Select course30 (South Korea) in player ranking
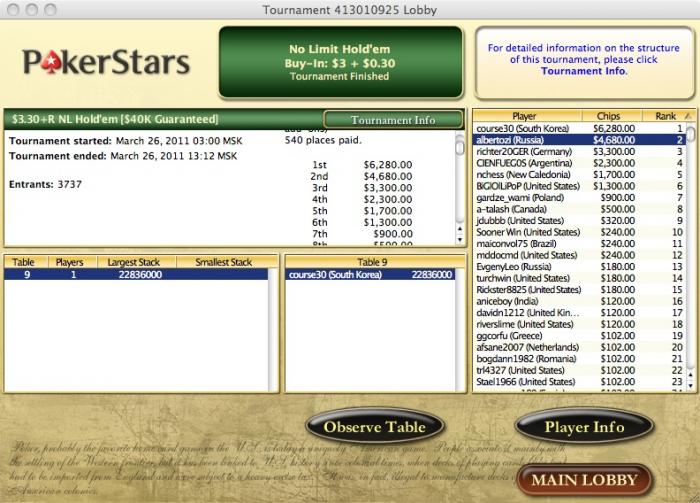Image resolution: width=700 pixels, height=503 pixels. (x=579, y=128)
